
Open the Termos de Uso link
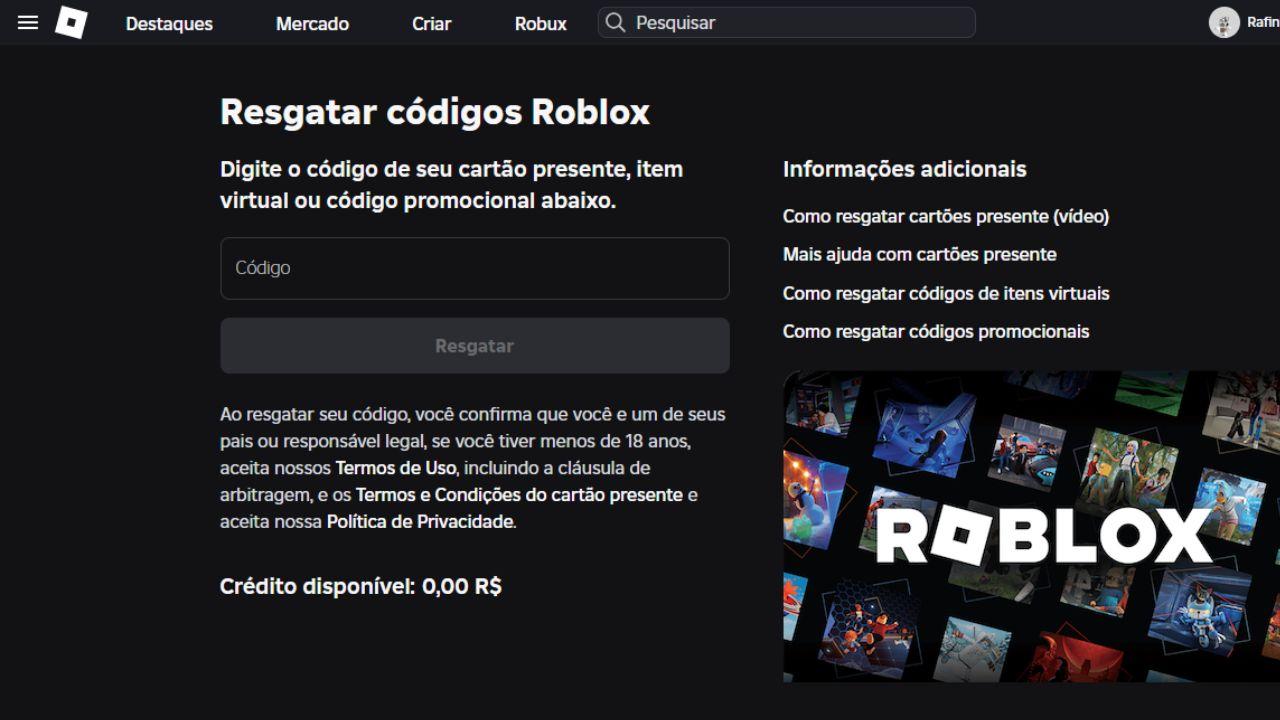click(396, 468)
